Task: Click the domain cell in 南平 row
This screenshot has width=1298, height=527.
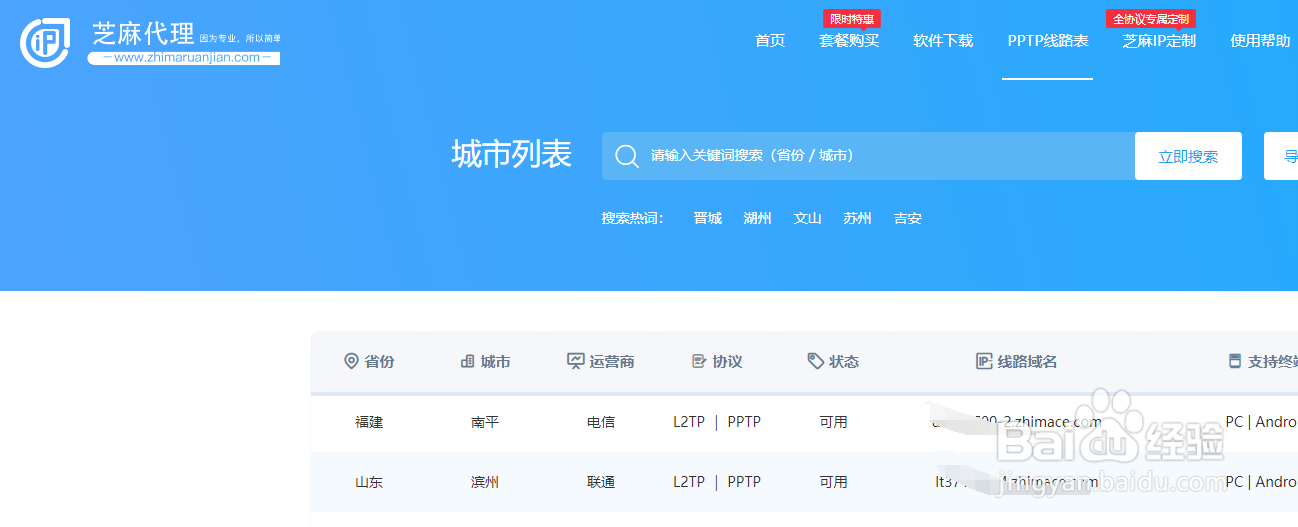Action: (1017, 422)
